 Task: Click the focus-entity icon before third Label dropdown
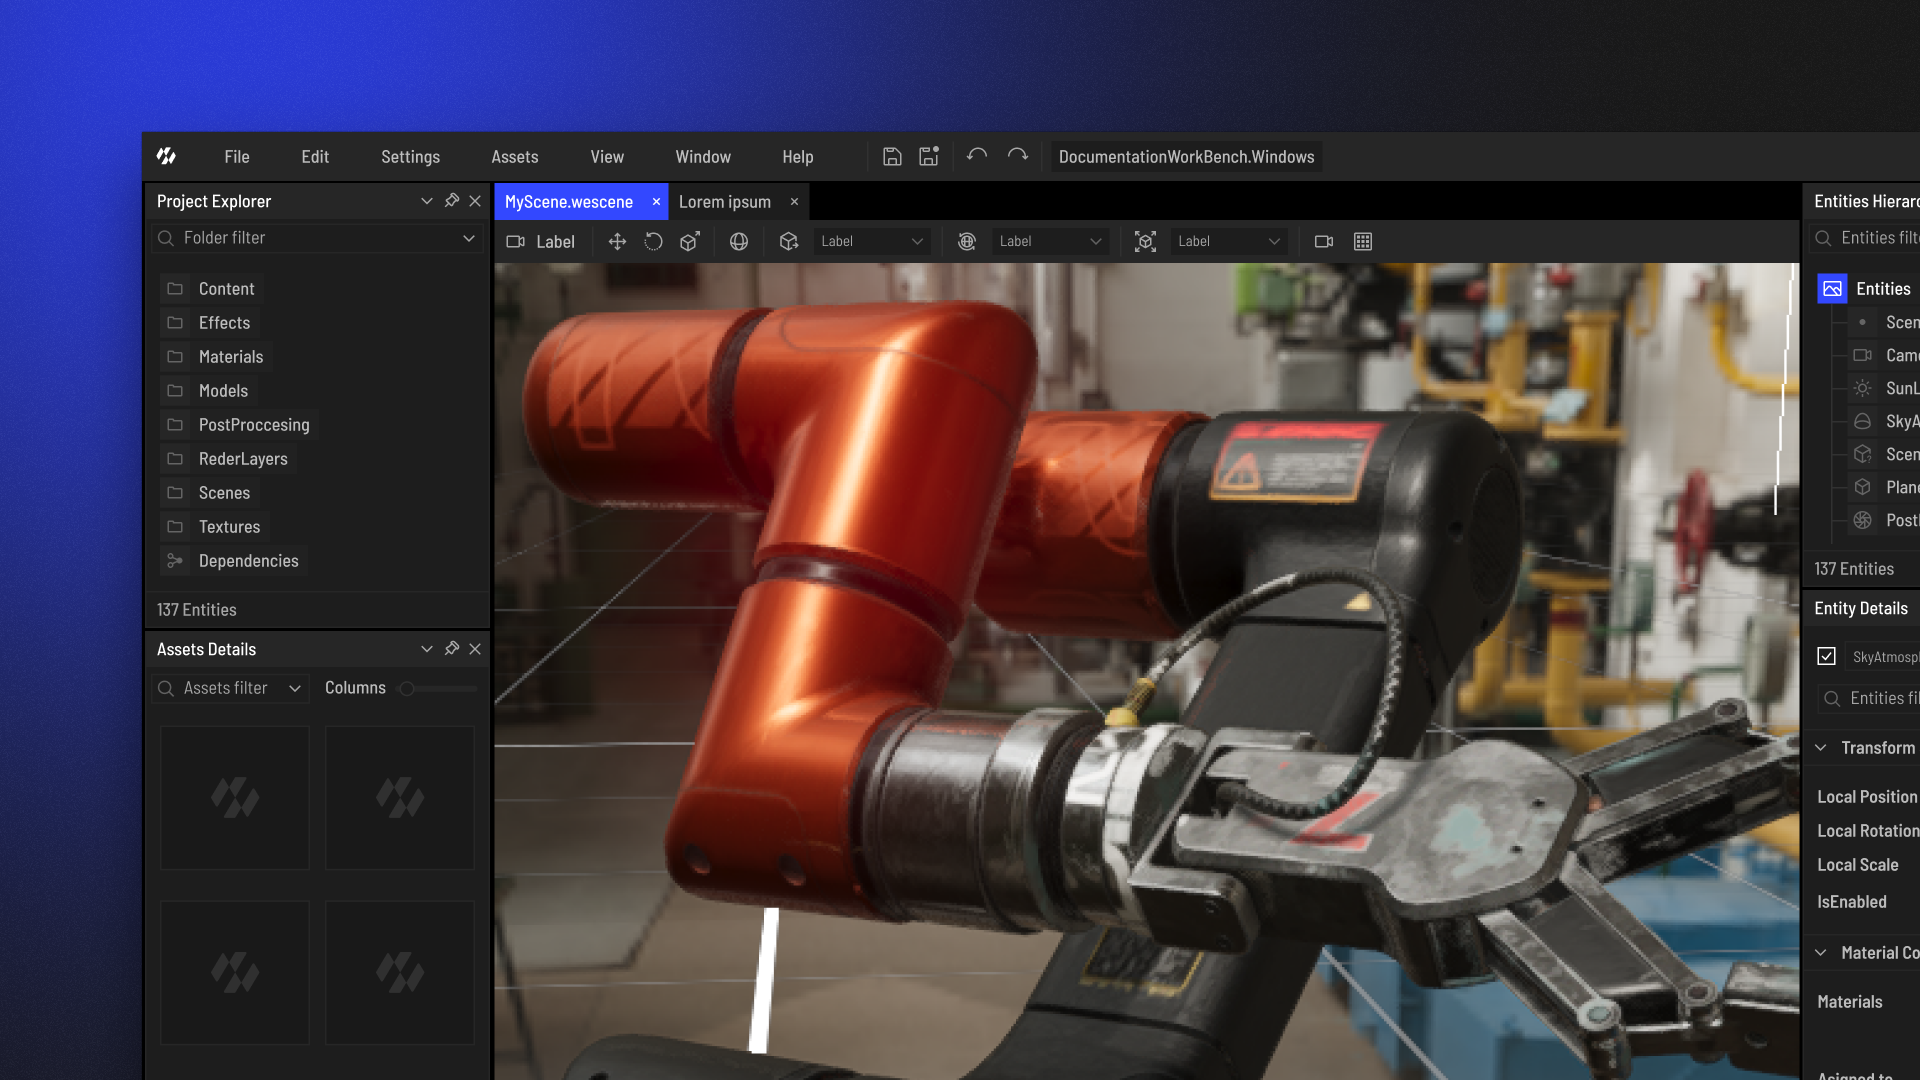point(1145,242)
